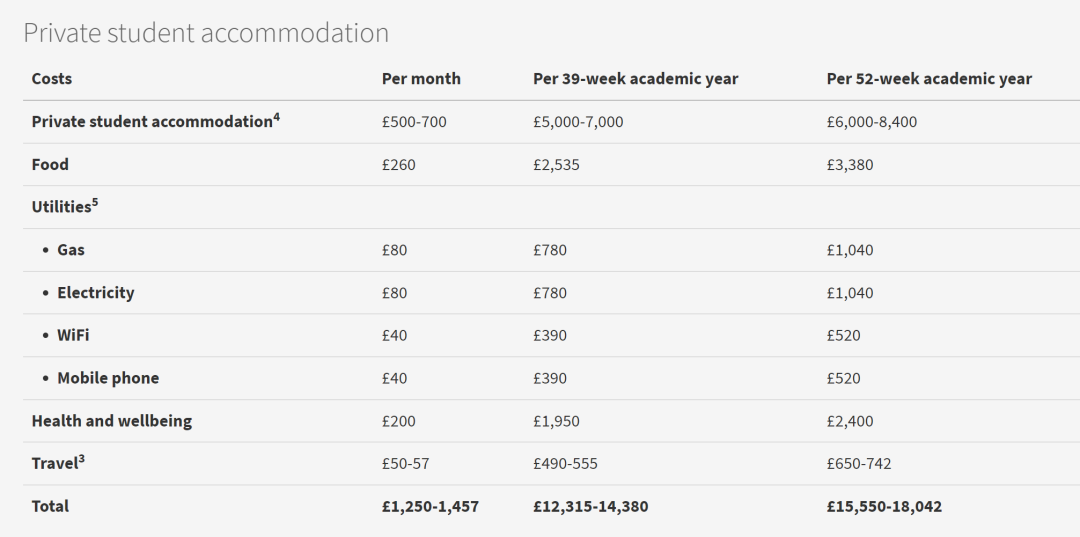Select the Per 39-week academic year header
Image resolution: width=1080 pixels, height=537 pixels.
pos(635,79)
